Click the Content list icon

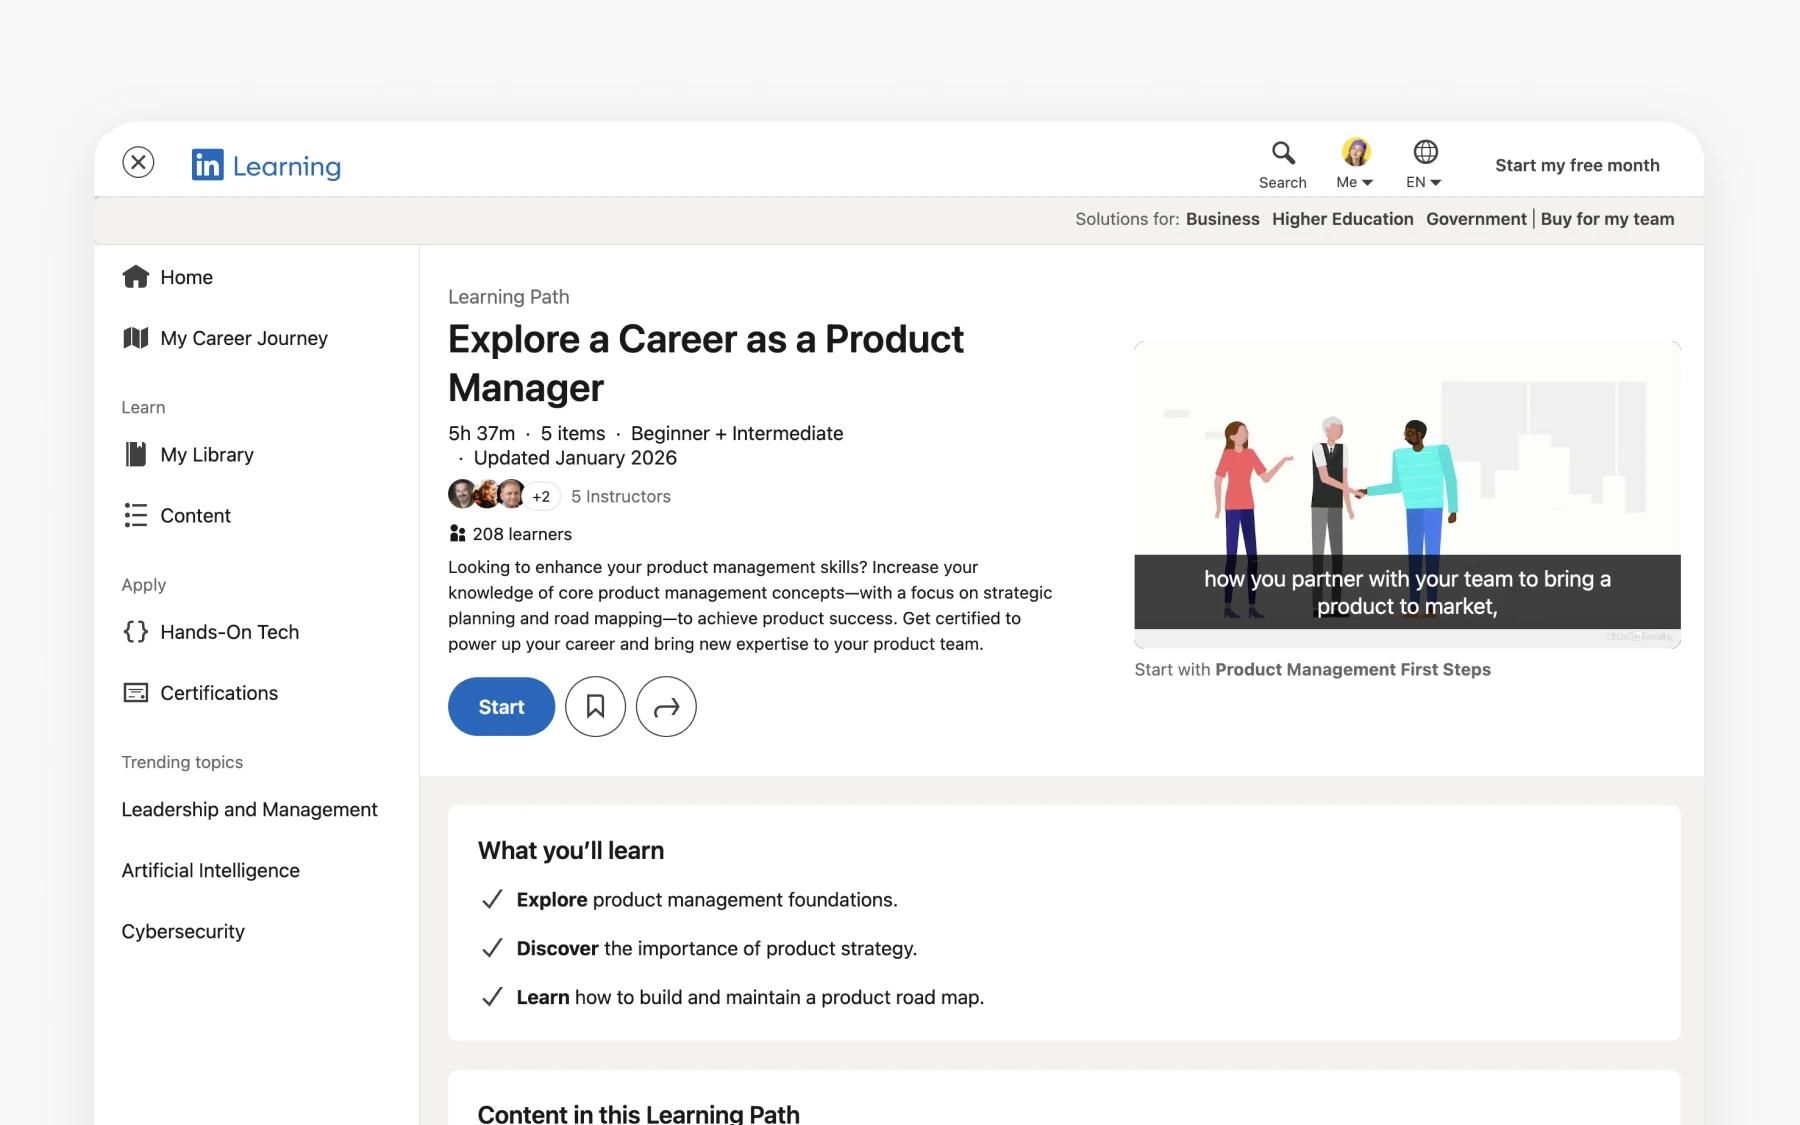135,515
